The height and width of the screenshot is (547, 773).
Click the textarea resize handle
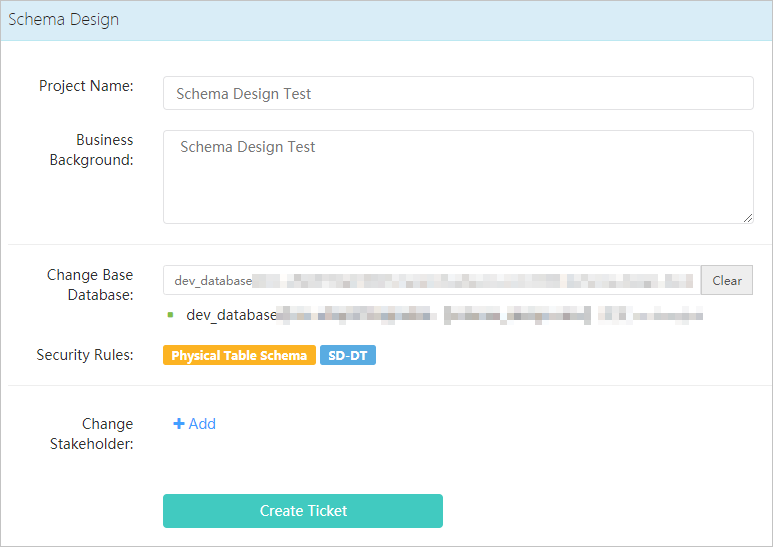pyautogui.click(x=748, y=218)
